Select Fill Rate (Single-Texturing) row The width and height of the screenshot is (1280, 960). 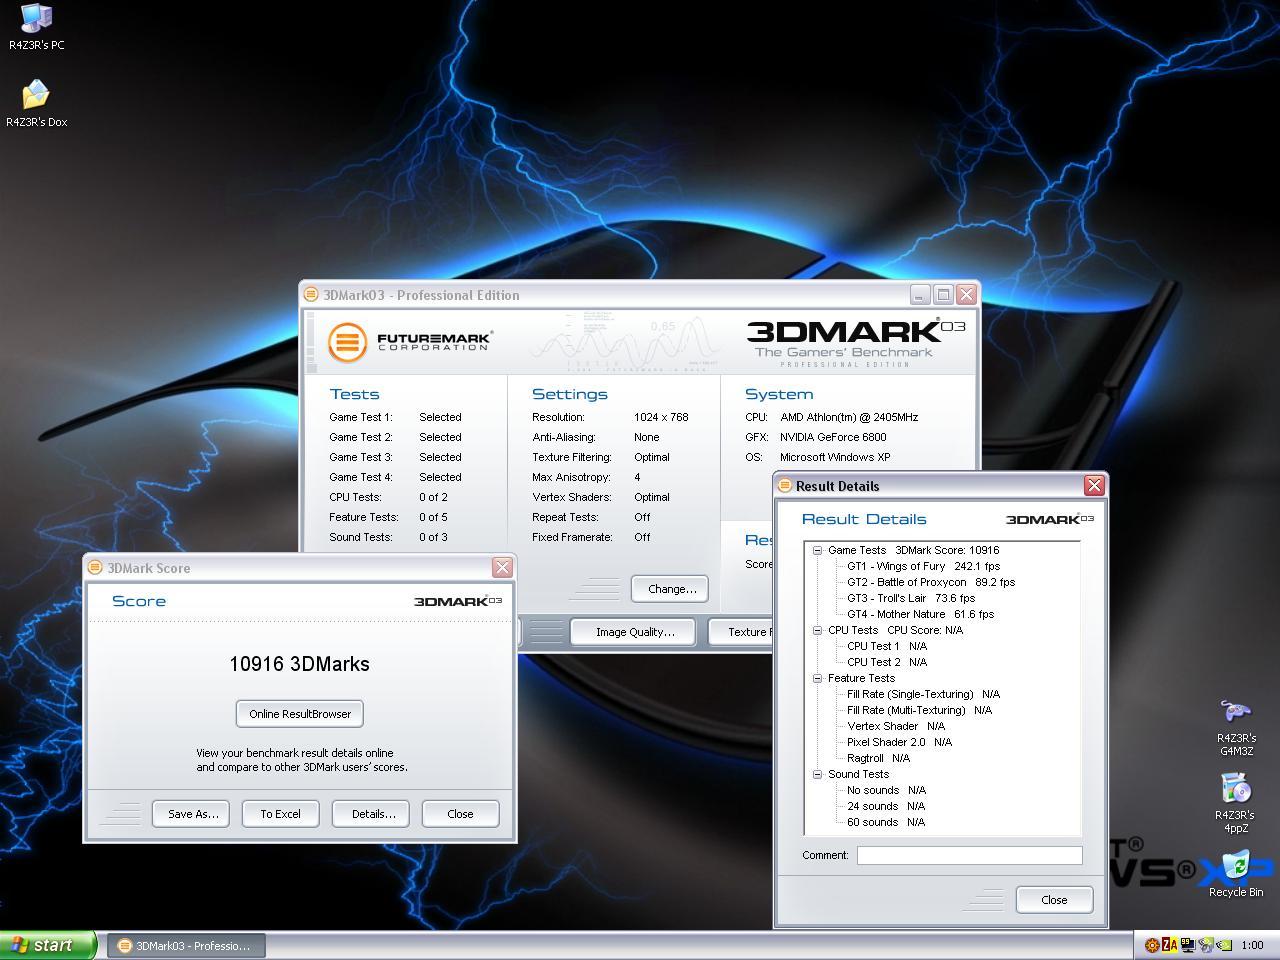(x=923, y=694)
